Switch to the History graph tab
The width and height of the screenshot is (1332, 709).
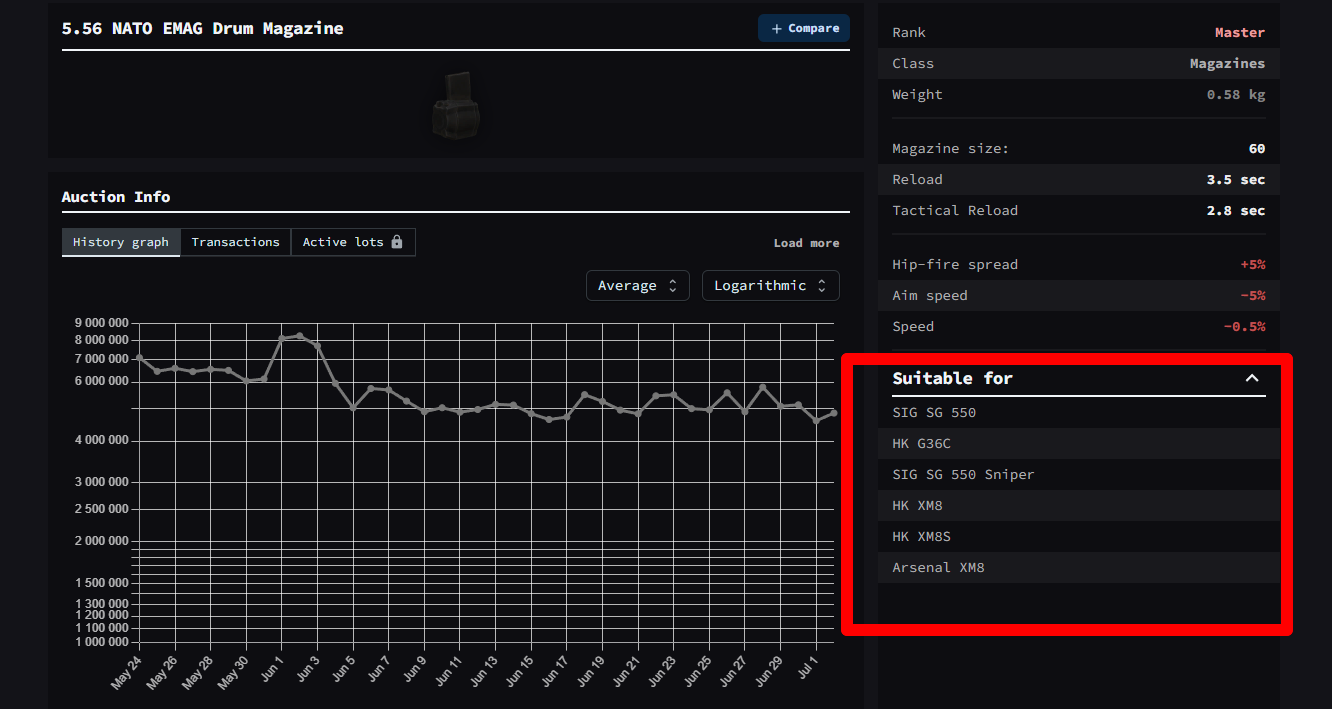tap(121, 242)
